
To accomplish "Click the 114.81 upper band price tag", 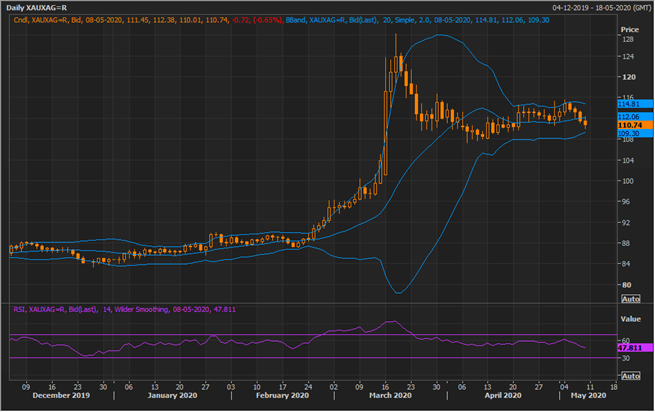I will pyautogui.click(x=635, y=104).
